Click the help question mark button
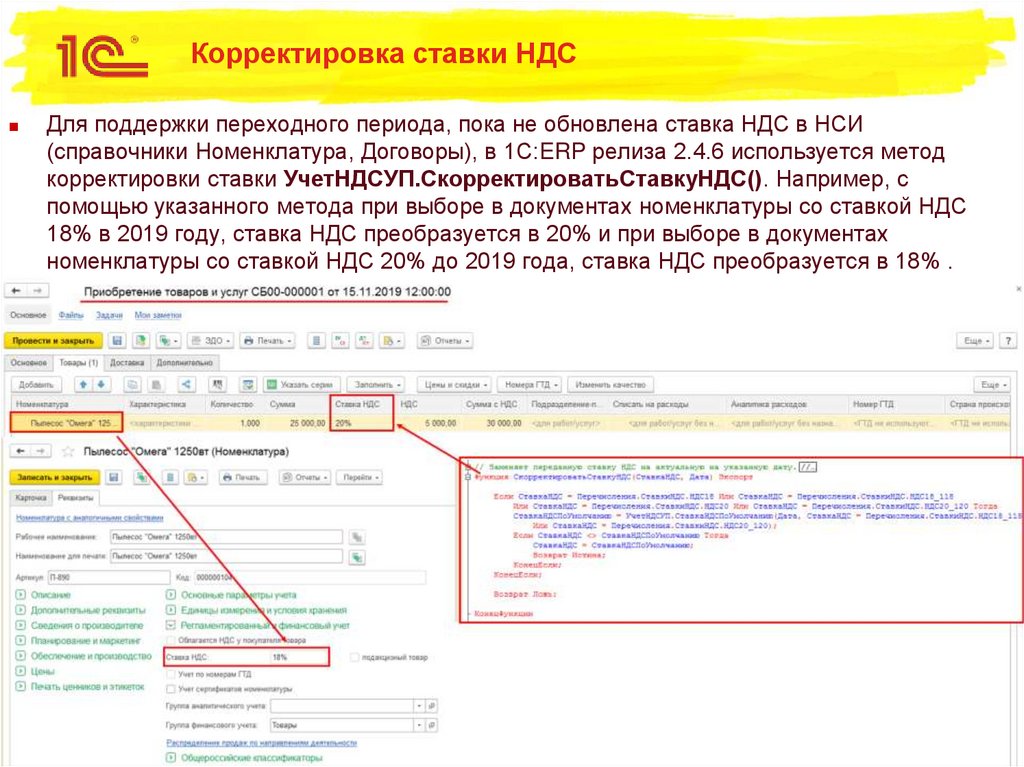The width and height of the screenshot is (1024, 767). tap(1008, 340)
